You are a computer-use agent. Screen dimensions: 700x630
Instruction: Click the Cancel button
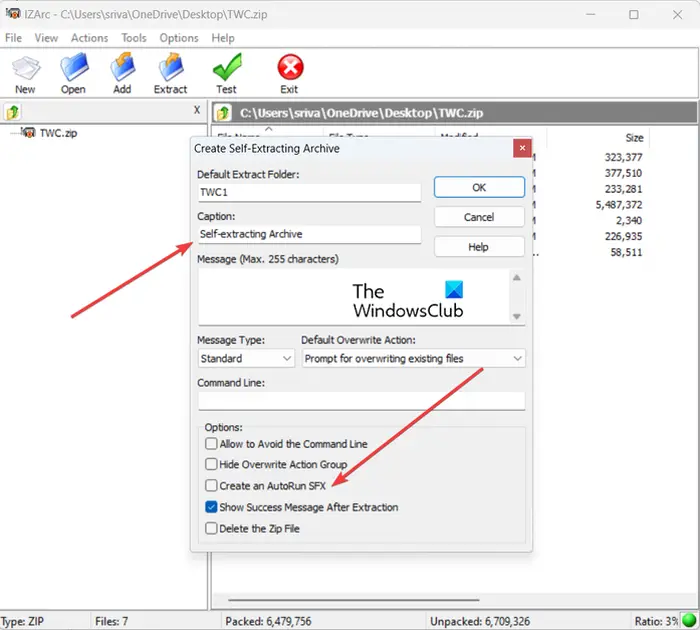479,217
